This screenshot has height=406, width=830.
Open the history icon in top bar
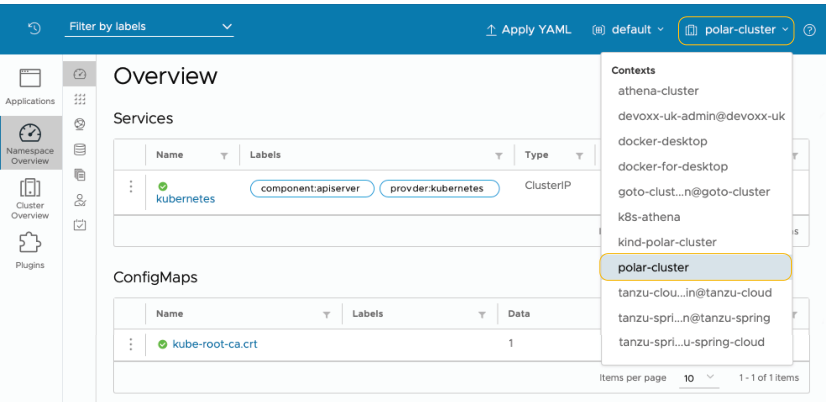[34, 29]
